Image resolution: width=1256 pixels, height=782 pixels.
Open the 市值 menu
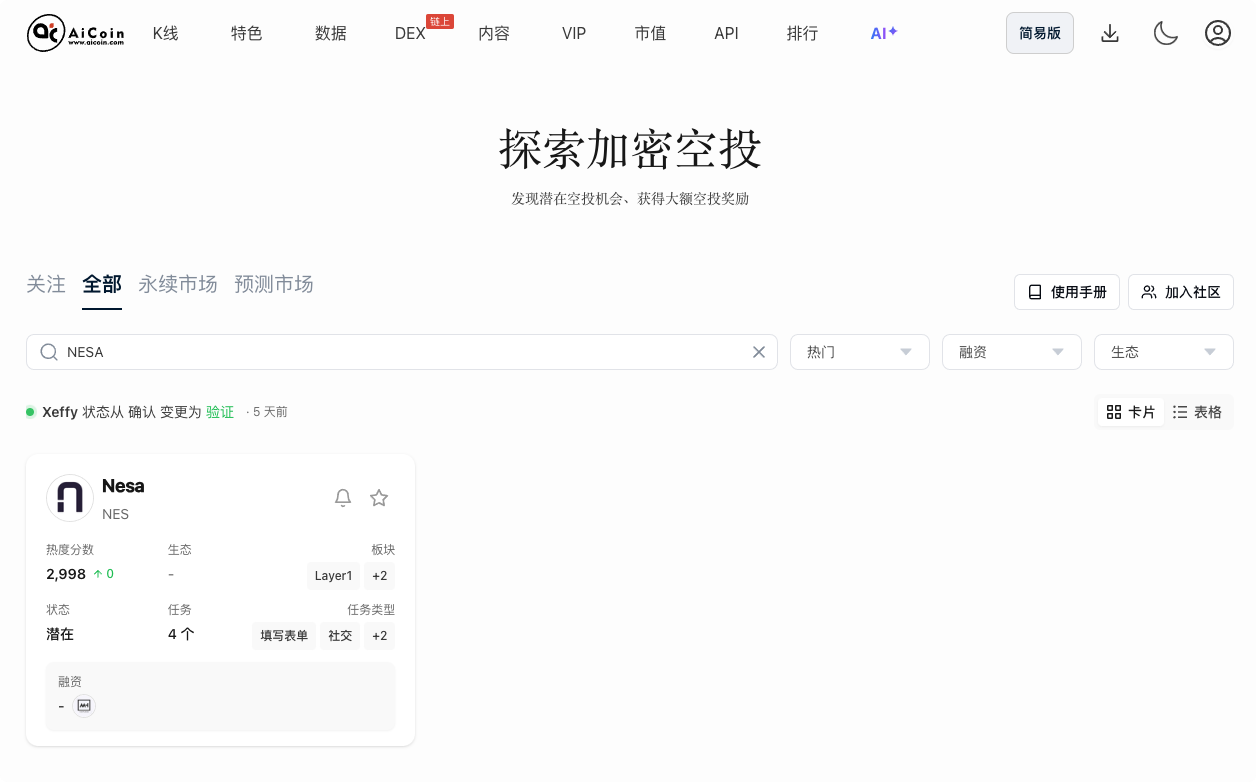coord(650,33)
